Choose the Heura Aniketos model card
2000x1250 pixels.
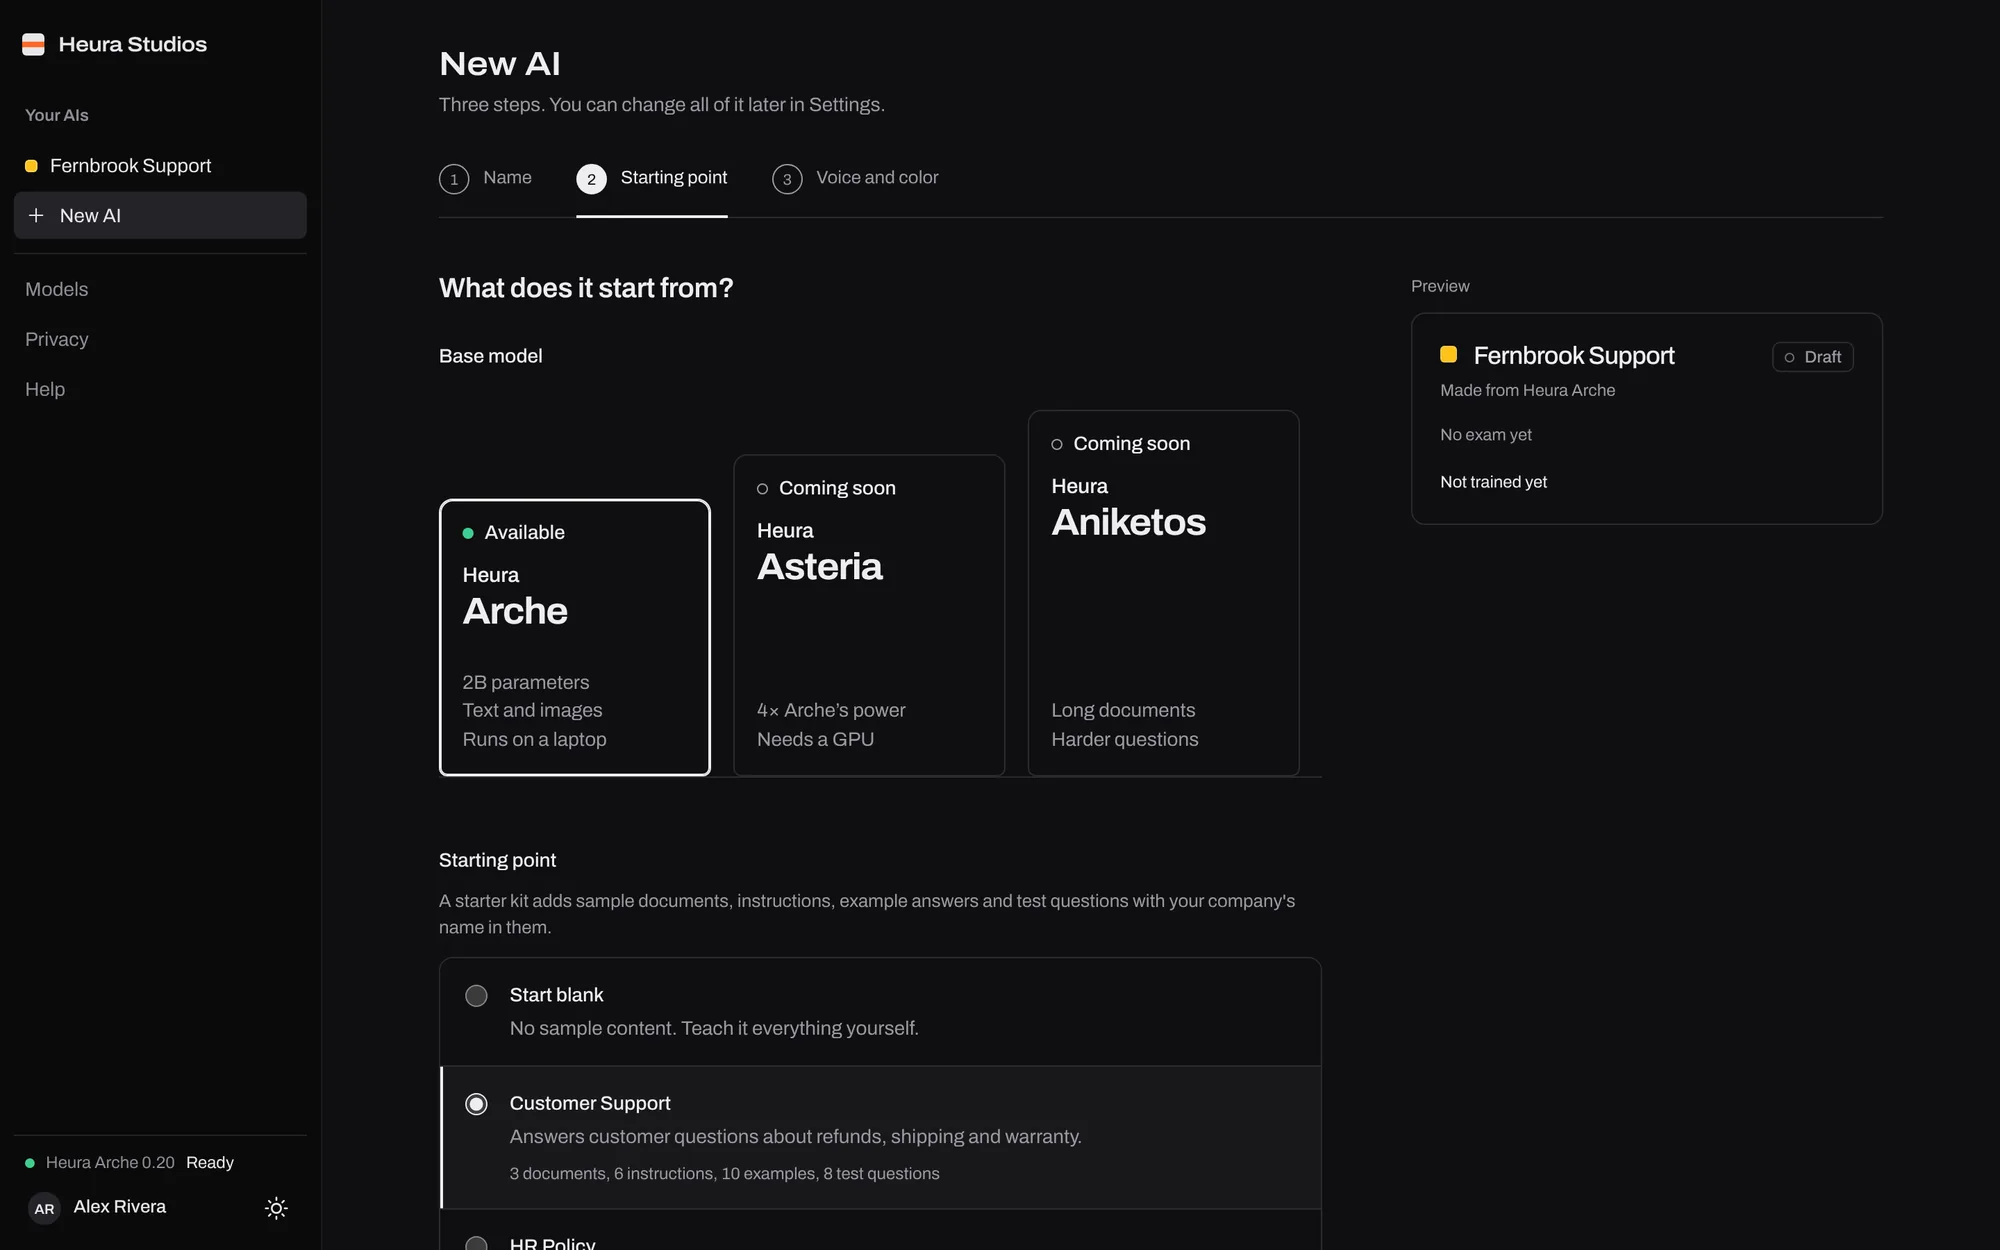(x=1163, y=593)
